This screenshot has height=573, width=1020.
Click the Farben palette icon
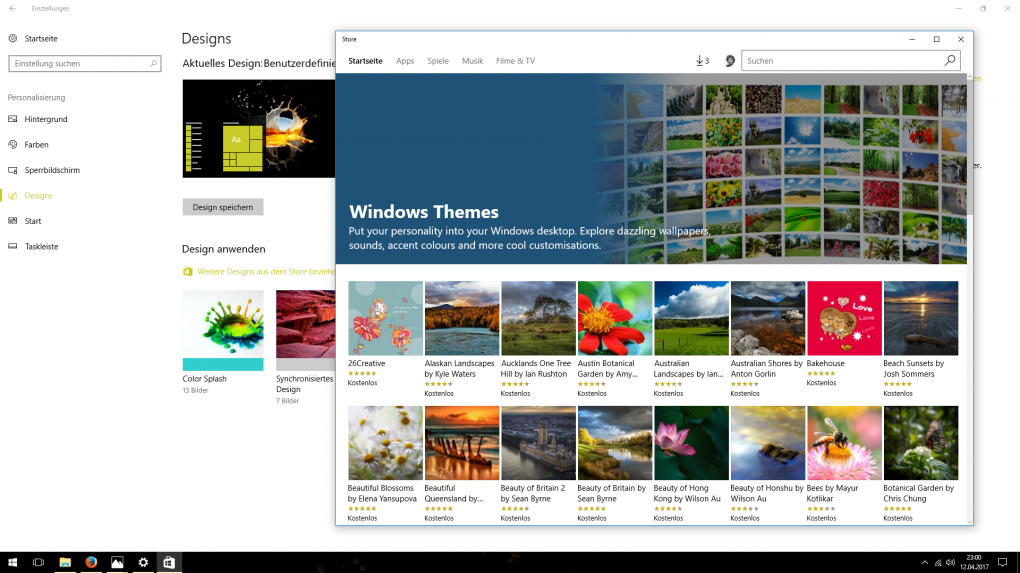click(x=13, y=144)
